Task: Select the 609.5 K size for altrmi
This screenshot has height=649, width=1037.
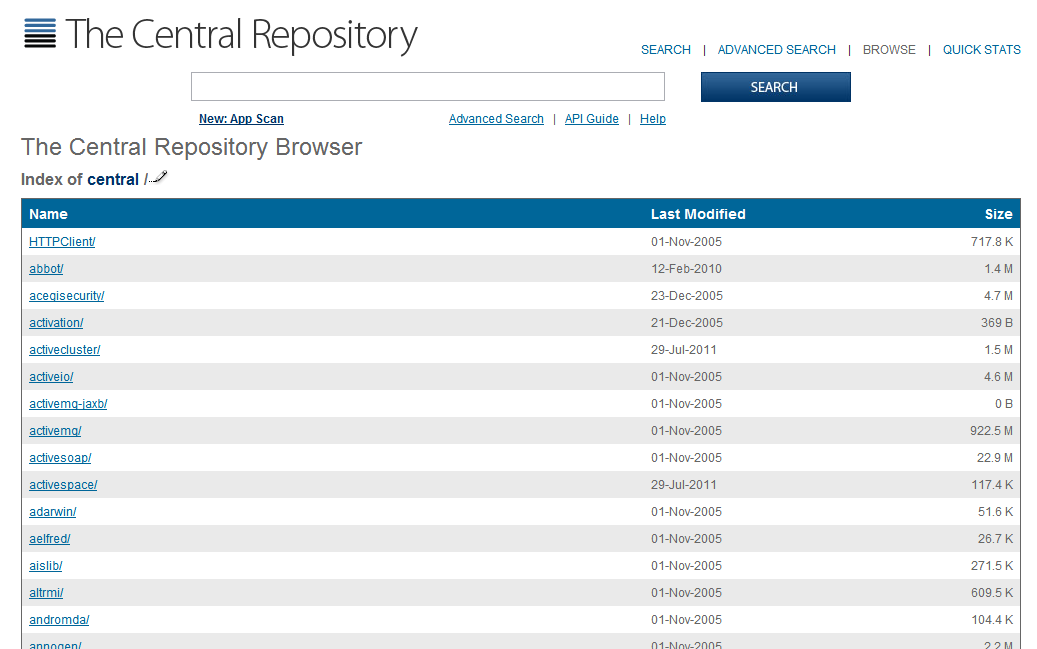Action: pos(992,593)
